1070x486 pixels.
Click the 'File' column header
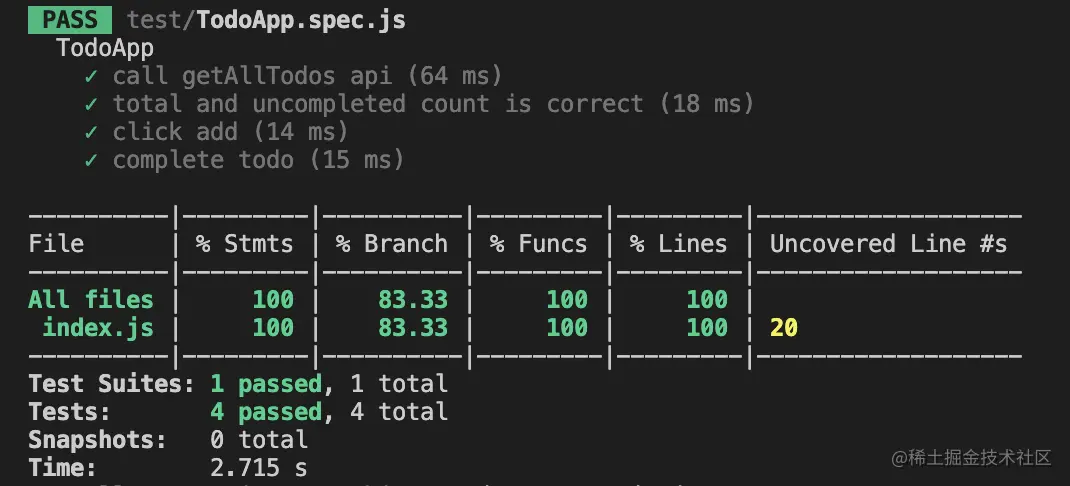[x=56, y=244]
